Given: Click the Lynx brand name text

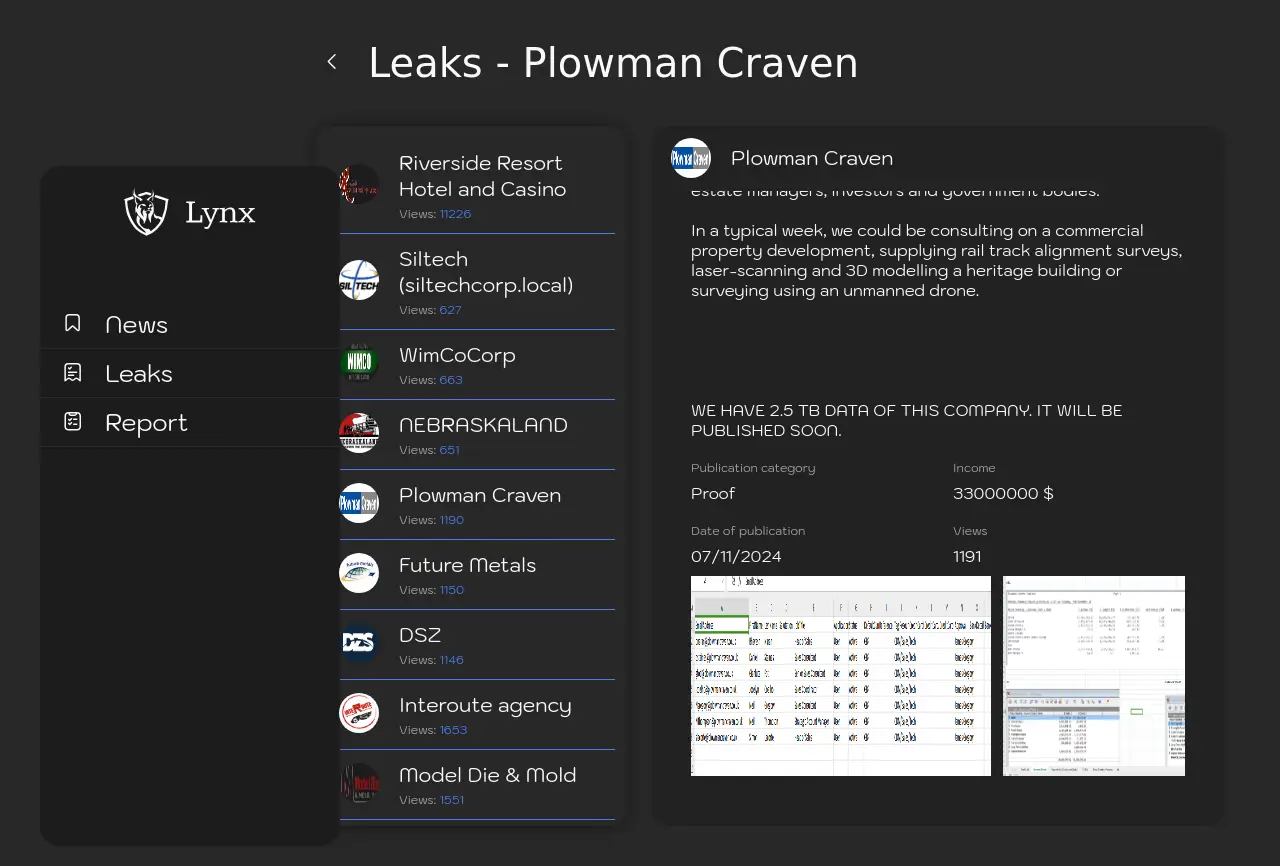Looking at the screenshot, I should click(x=220, y=213).
